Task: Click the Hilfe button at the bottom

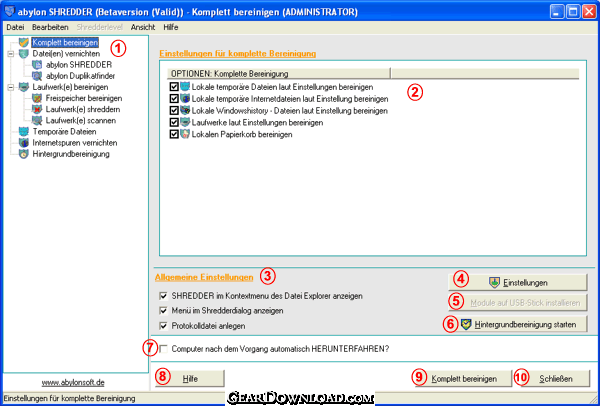Action: pos(190,379)
